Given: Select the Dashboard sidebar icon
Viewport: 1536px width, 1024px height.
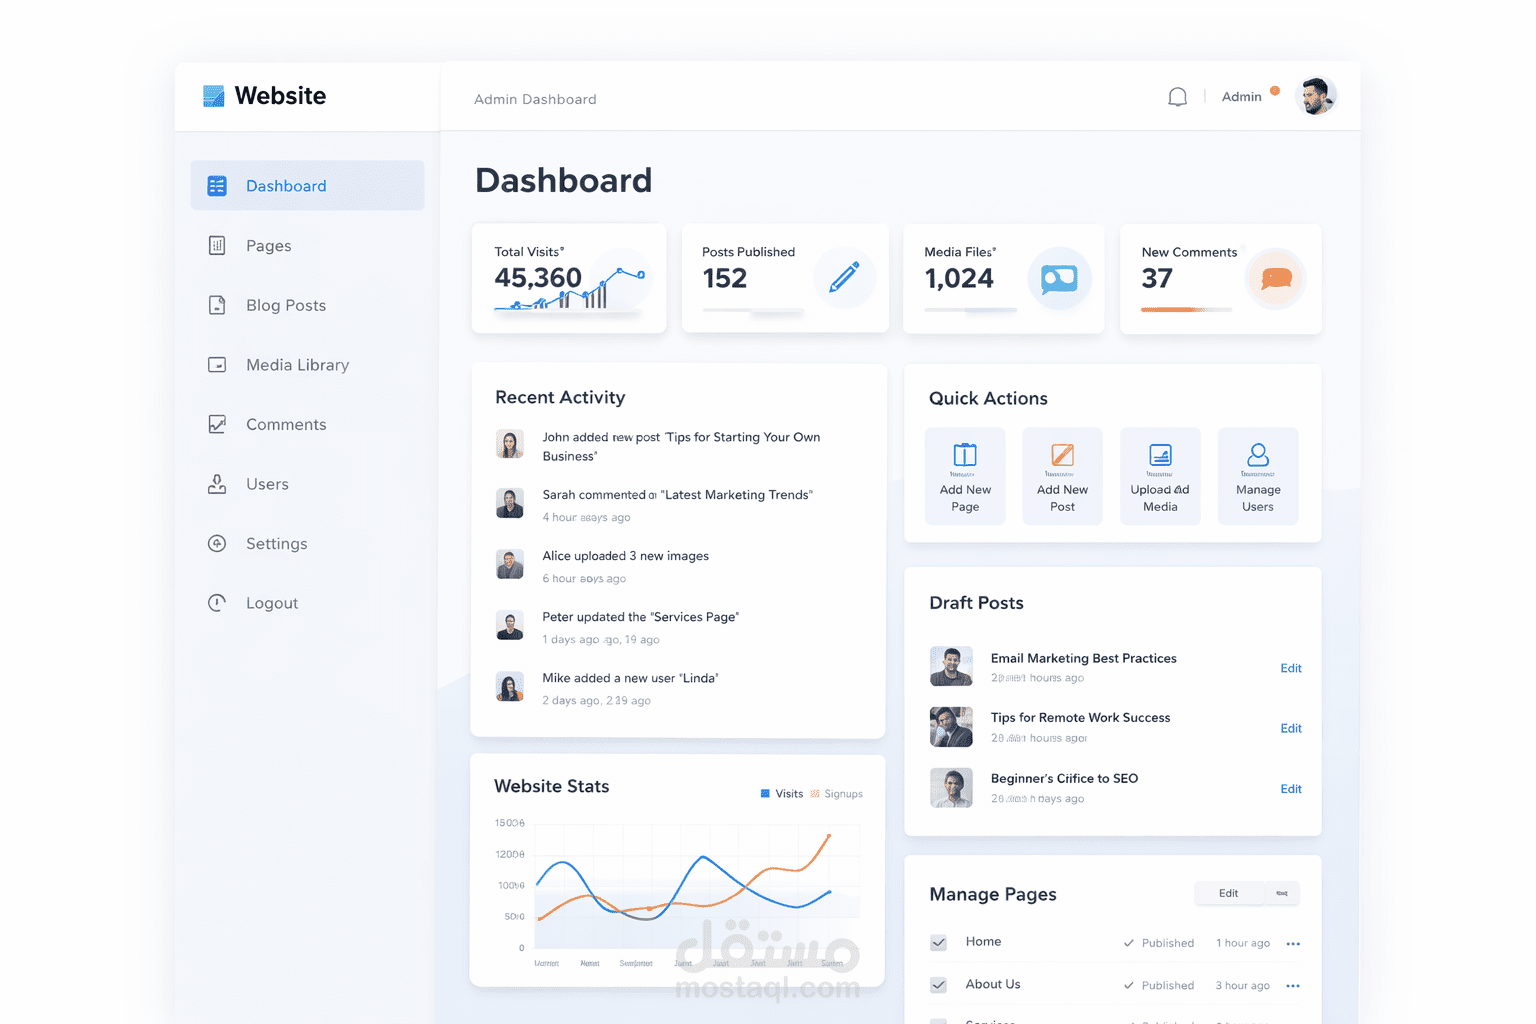Looking at the screenshot, I should coord(217,186).
